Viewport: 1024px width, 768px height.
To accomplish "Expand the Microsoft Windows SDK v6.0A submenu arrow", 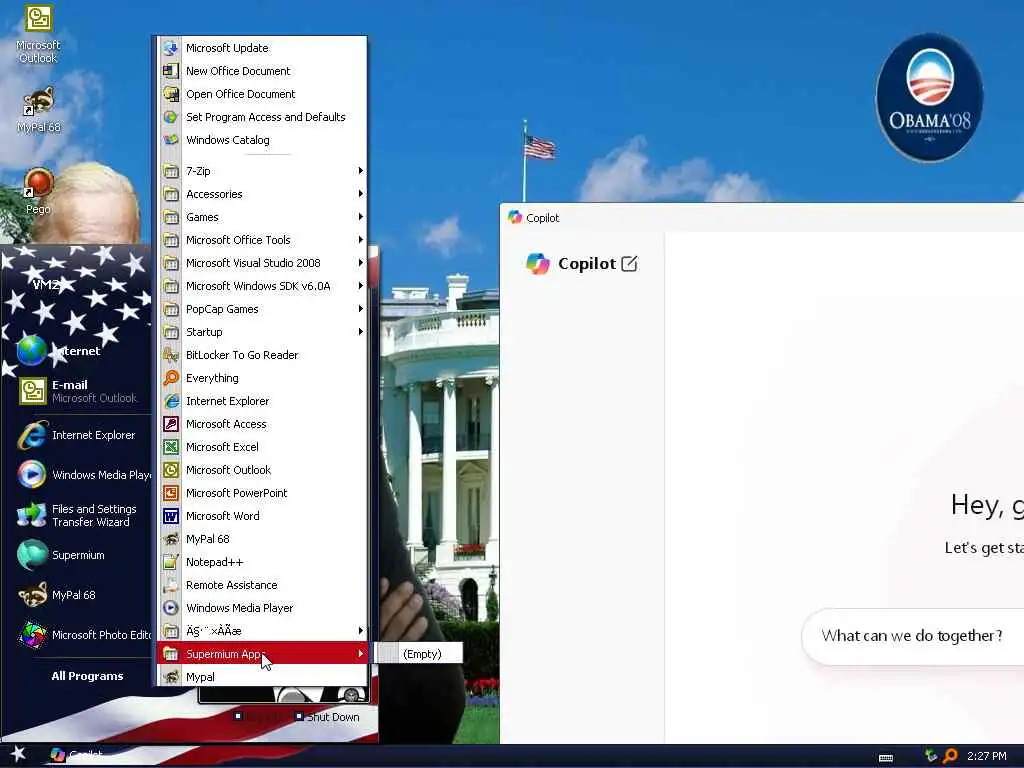I will 360,286.
